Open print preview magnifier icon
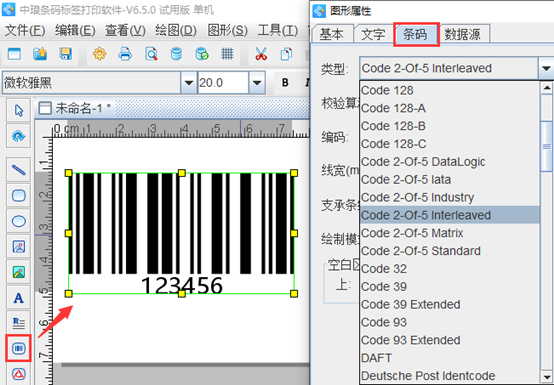554x385 pixels. (x=151, y=54)
